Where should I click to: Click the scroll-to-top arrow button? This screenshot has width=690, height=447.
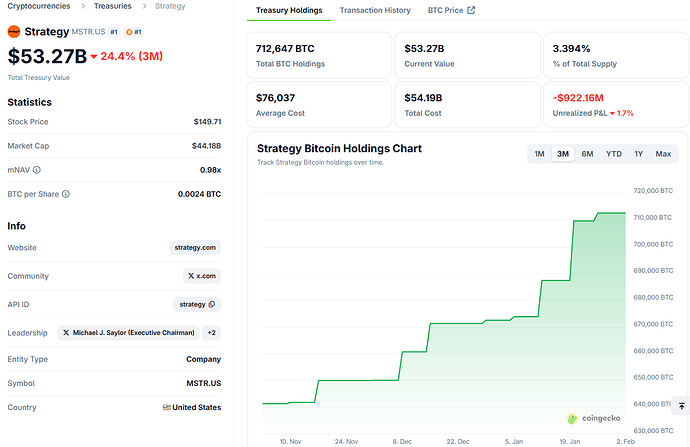click(x=681, y=406)
